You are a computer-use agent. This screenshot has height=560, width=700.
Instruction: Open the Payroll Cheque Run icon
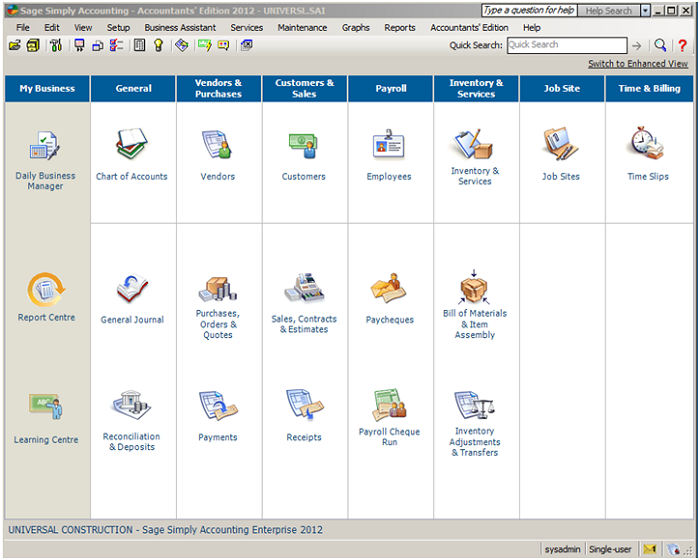(x=389, y=405)
